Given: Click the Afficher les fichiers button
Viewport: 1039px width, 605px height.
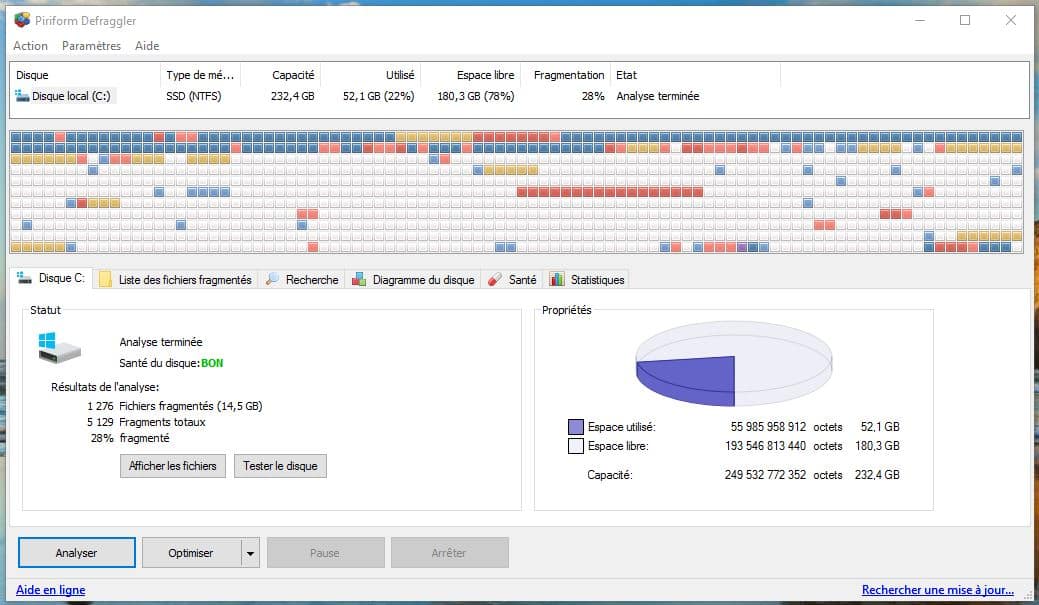Looking at the screenshot, I should pyautogui.click(x=173, y=466).
